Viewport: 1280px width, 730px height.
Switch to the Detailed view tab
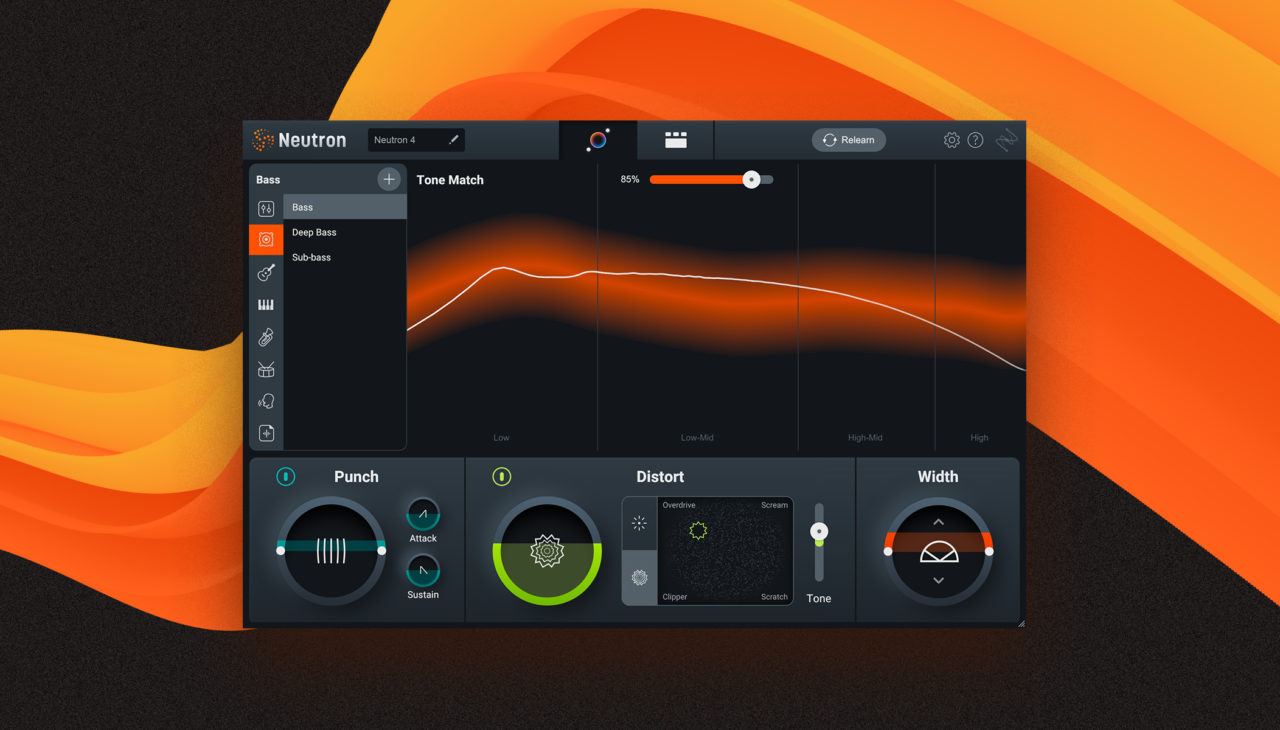675,140
